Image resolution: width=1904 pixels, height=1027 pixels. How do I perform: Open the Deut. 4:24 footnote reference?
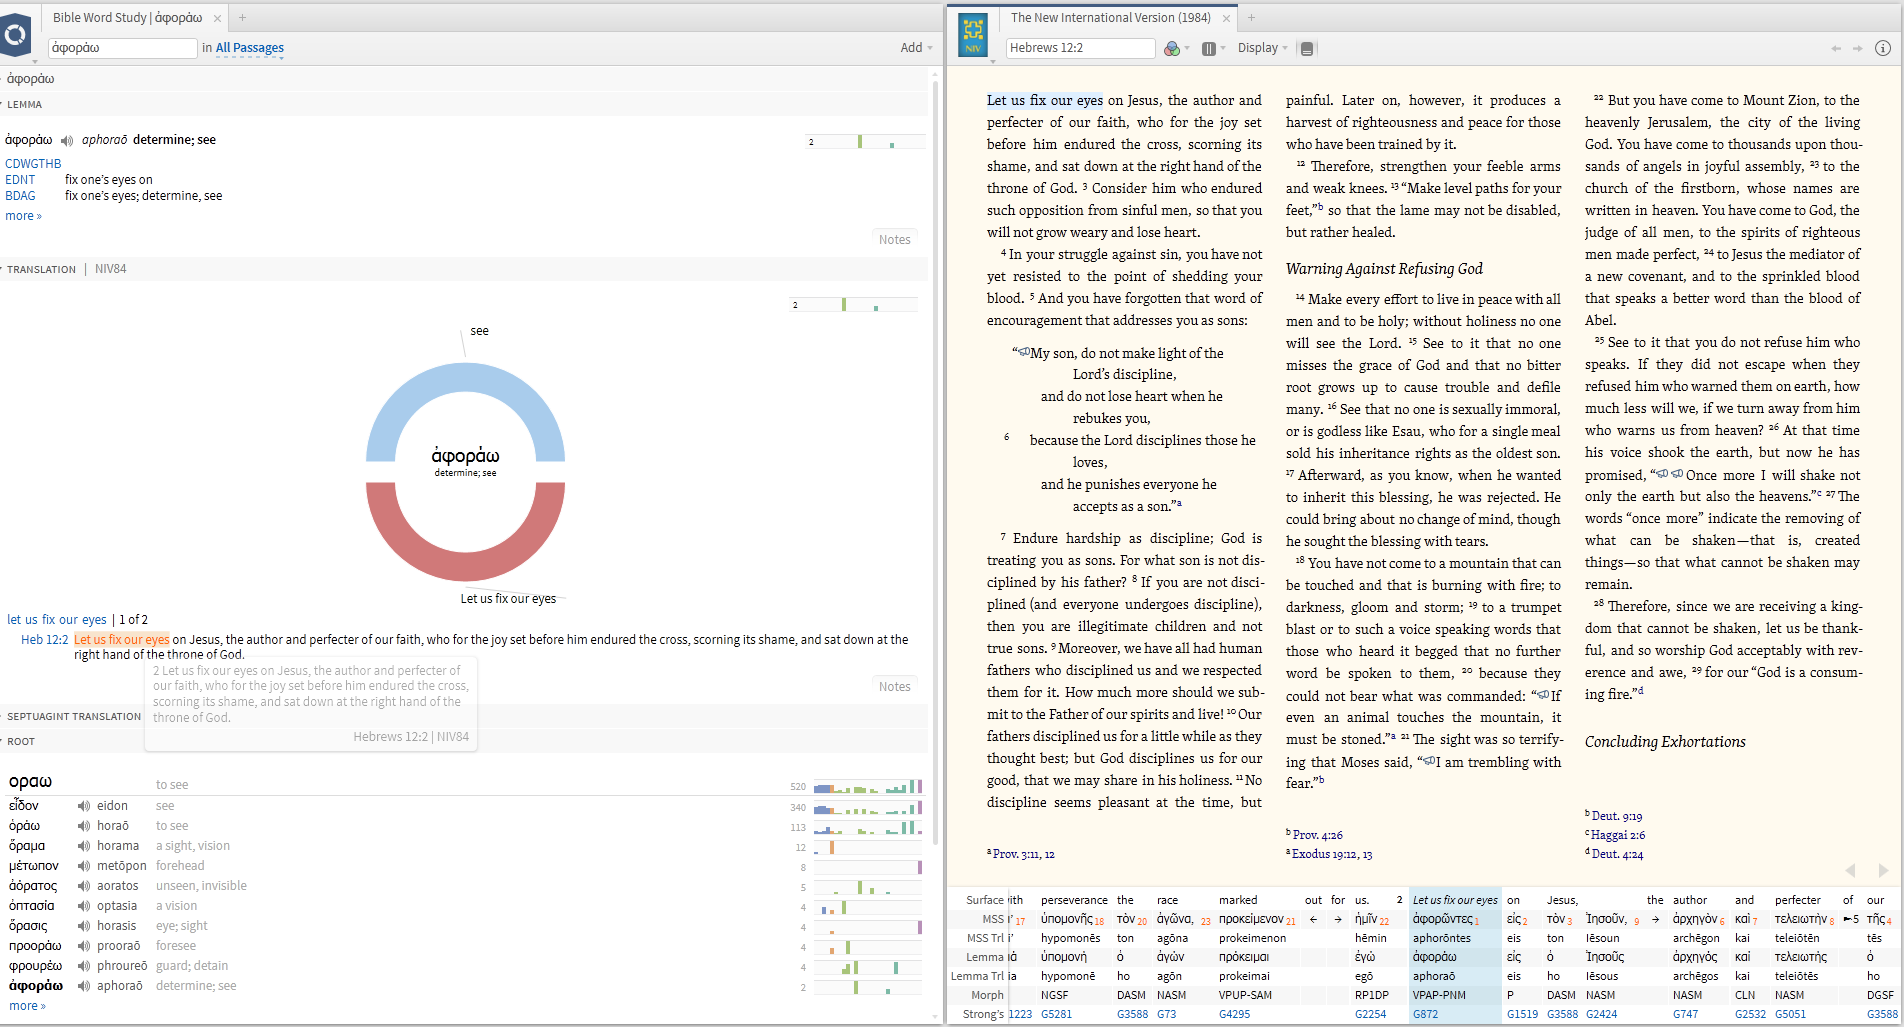(x=1617, y=855)
